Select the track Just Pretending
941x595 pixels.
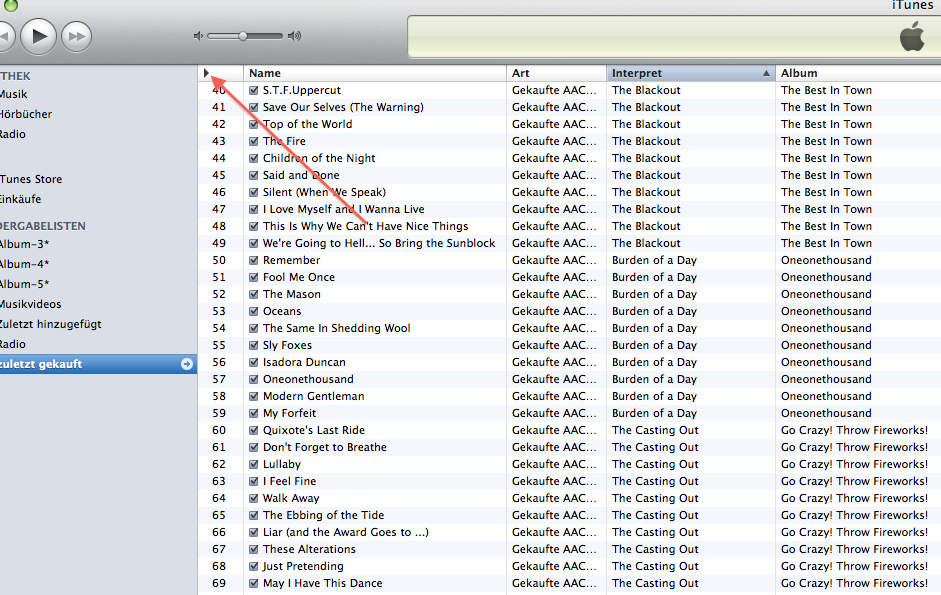click(x=303, y=566)
